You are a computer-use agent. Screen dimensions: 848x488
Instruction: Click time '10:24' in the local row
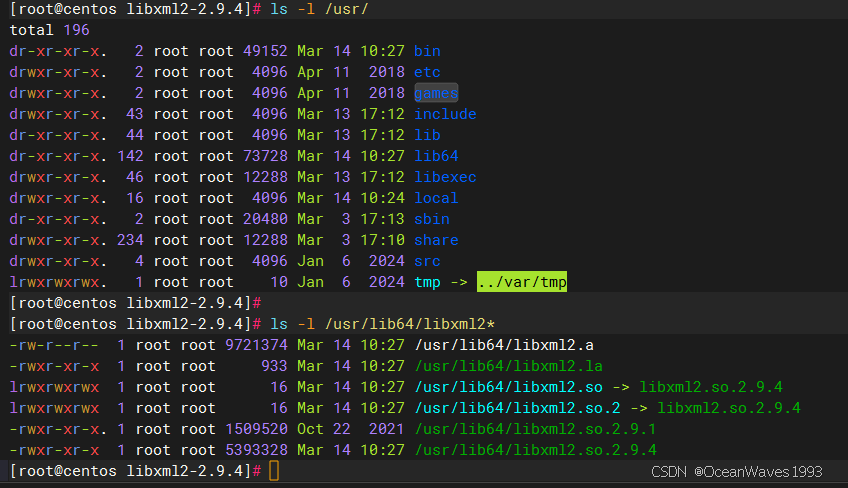click(382, 198)
